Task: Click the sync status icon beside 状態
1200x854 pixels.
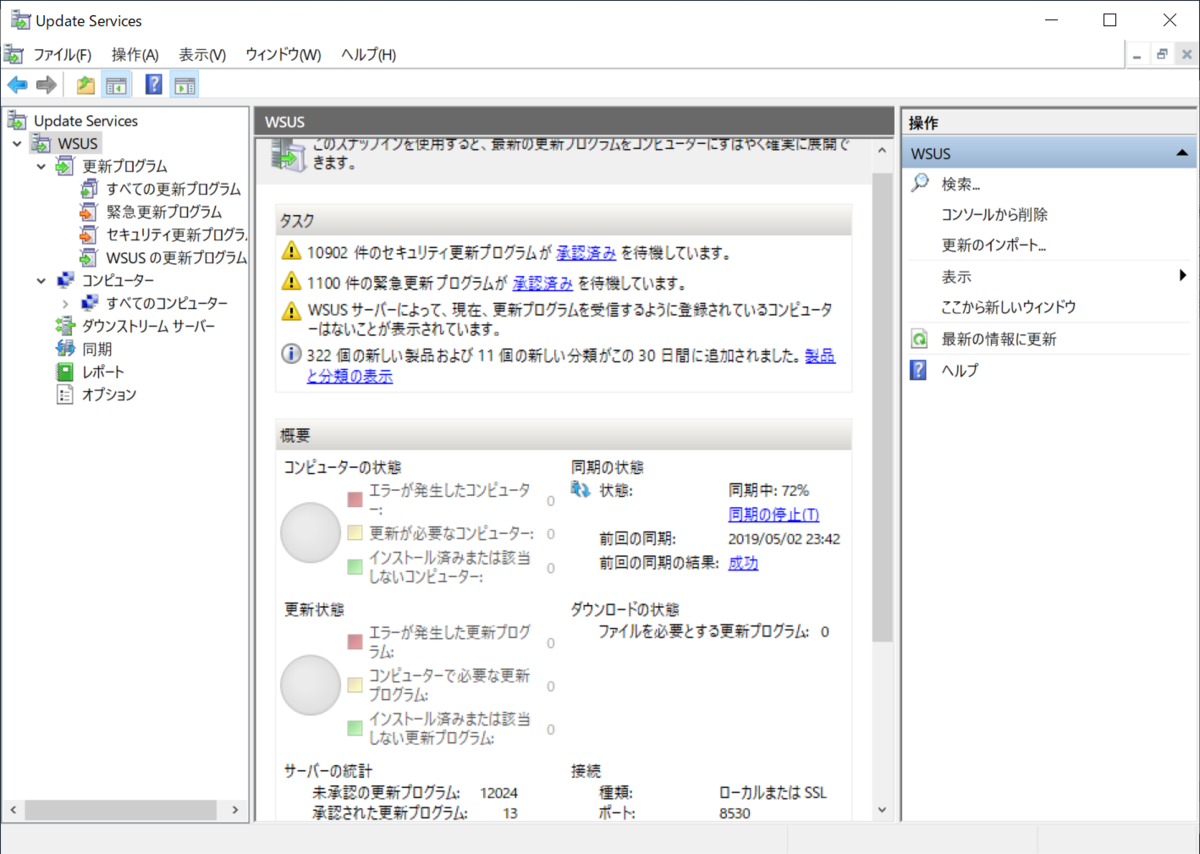Action: tap(581, 490)
